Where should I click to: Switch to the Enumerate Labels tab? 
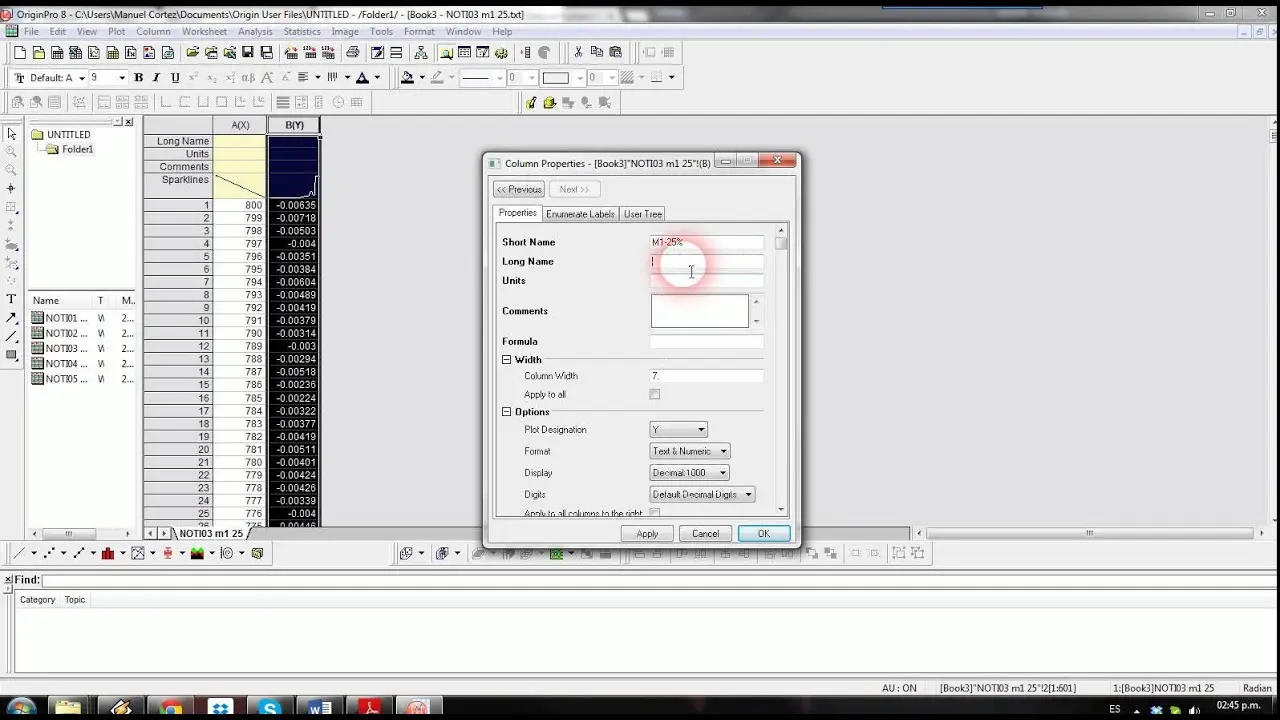tap(580, 214)
